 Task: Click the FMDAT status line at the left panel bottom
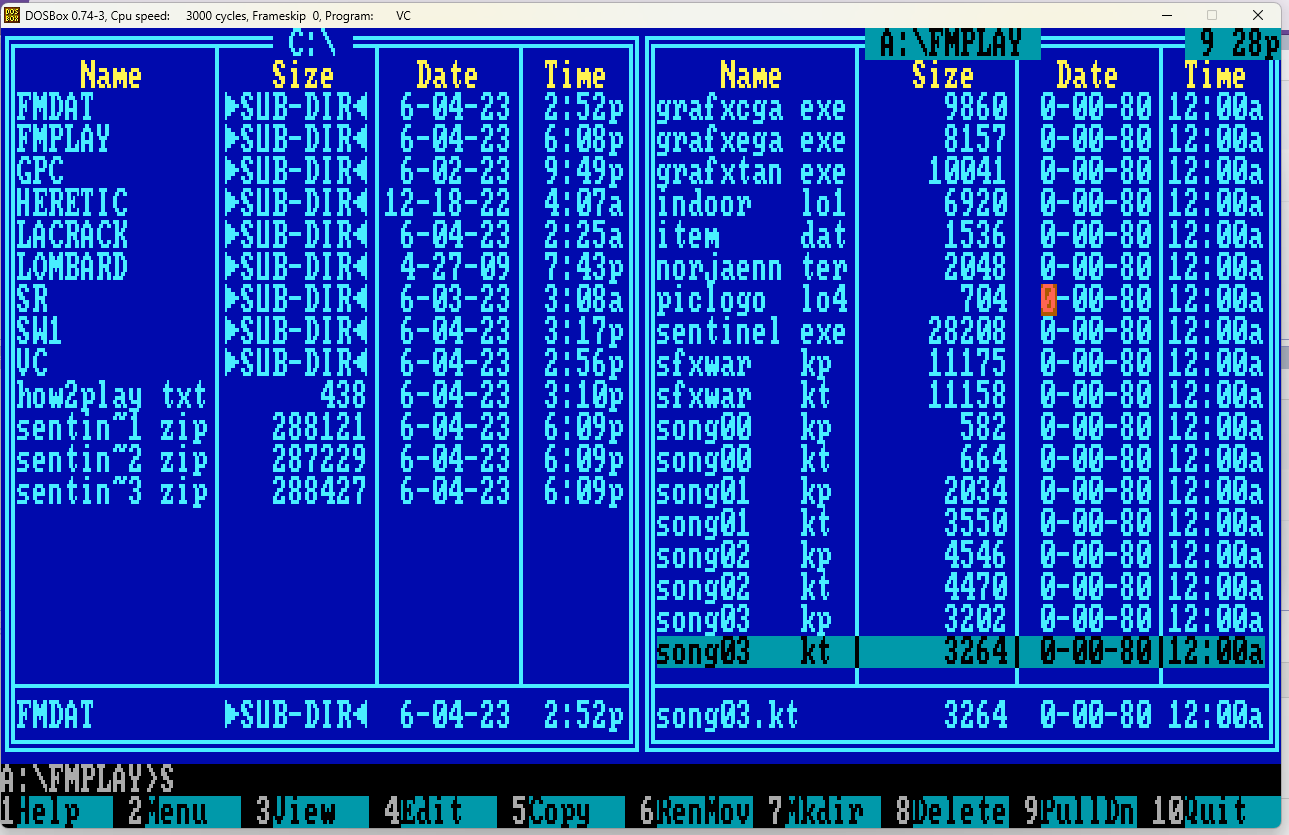[x=320, y=715]
